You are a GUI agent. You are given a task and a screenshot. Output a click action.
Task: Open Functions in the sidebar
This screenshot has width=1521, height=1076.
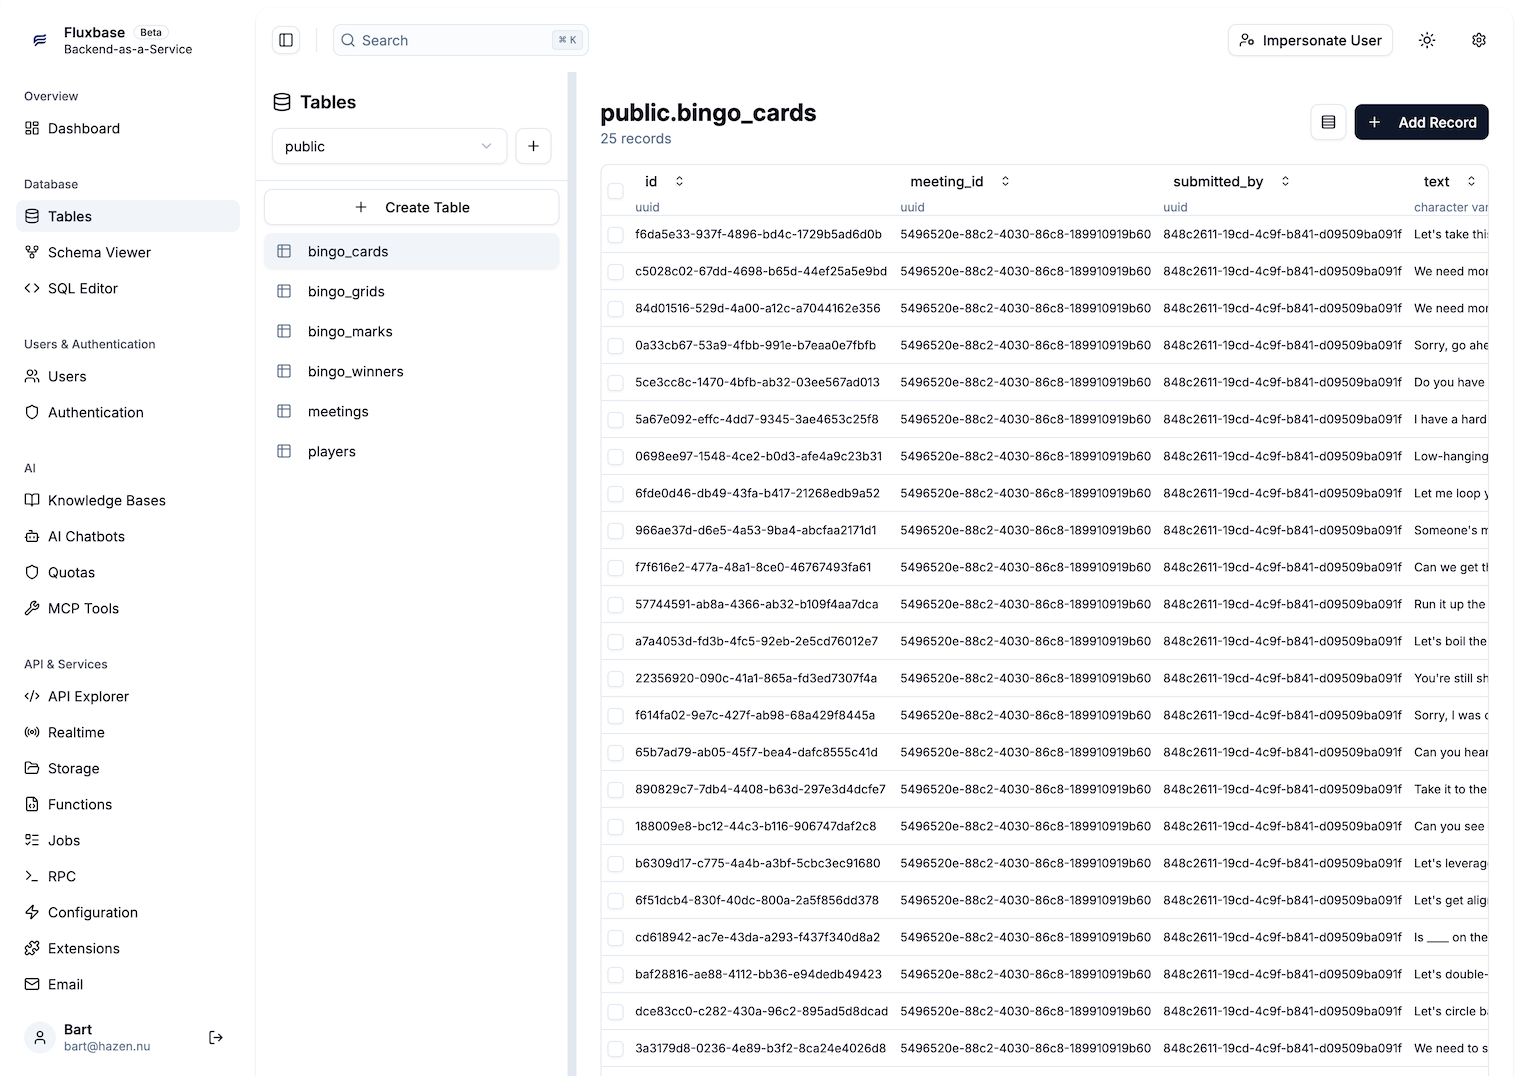[x=128, y=804]
